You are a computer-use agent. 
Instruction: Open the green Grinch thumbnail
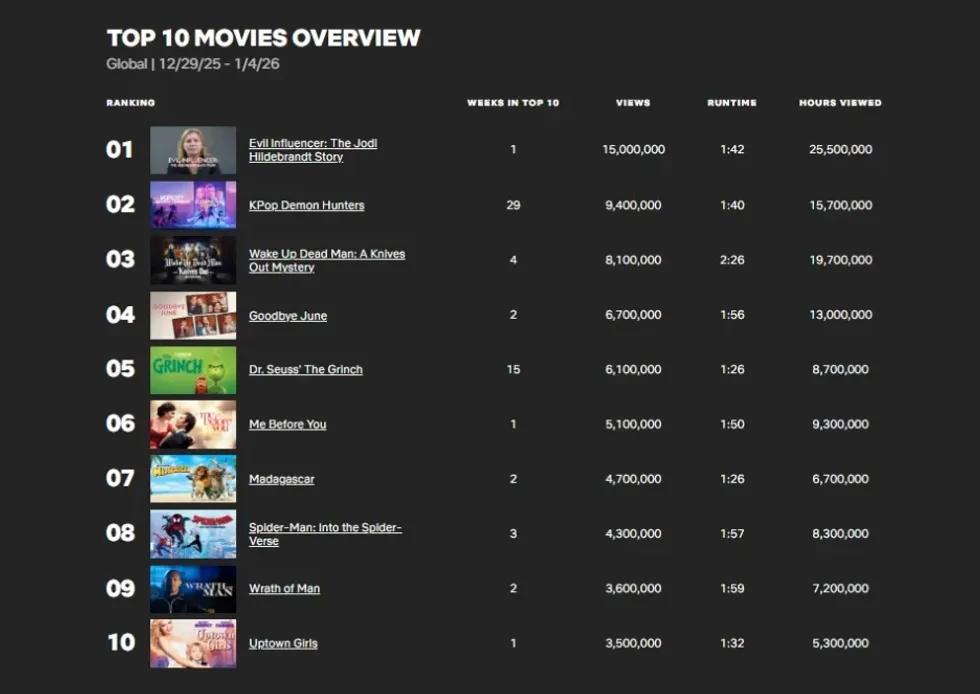193,370
